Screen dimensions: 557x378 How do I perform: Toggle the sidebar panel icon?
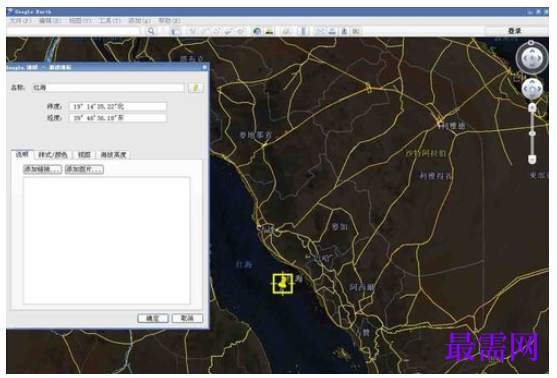point(175,31)
